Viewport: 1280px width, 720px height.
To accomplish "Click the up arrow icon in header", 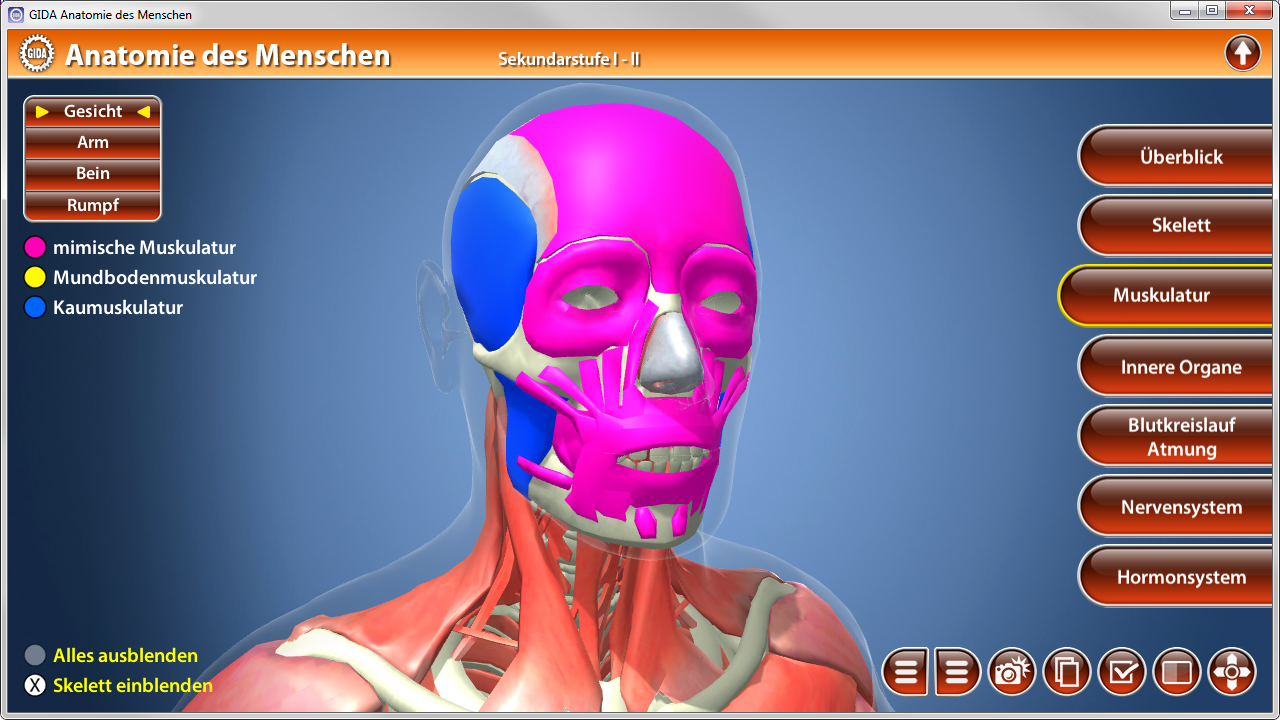I will (x=1242, y=53).
